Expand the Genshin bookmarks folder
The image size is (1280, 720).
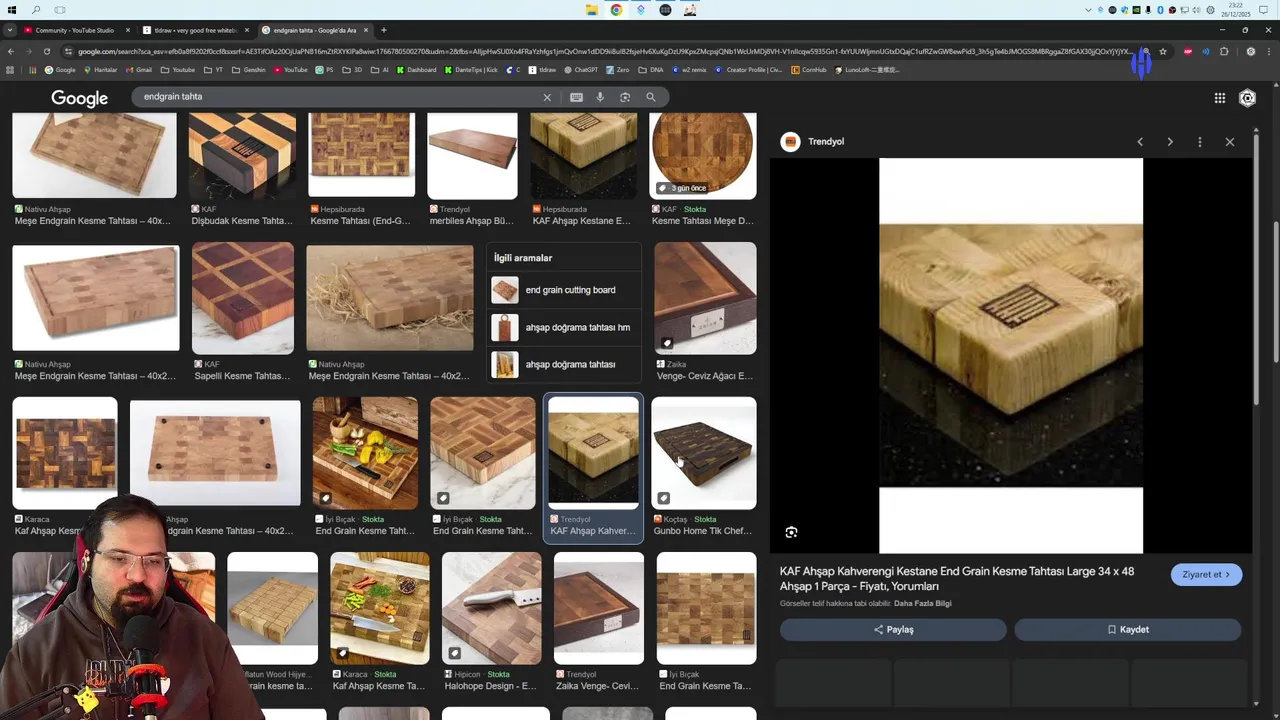point(249,70)
